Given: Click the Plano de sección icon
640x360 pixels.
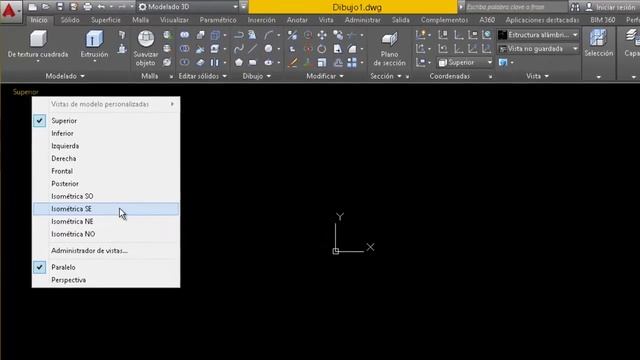Looking at the screenshot, I should point(389,39).
